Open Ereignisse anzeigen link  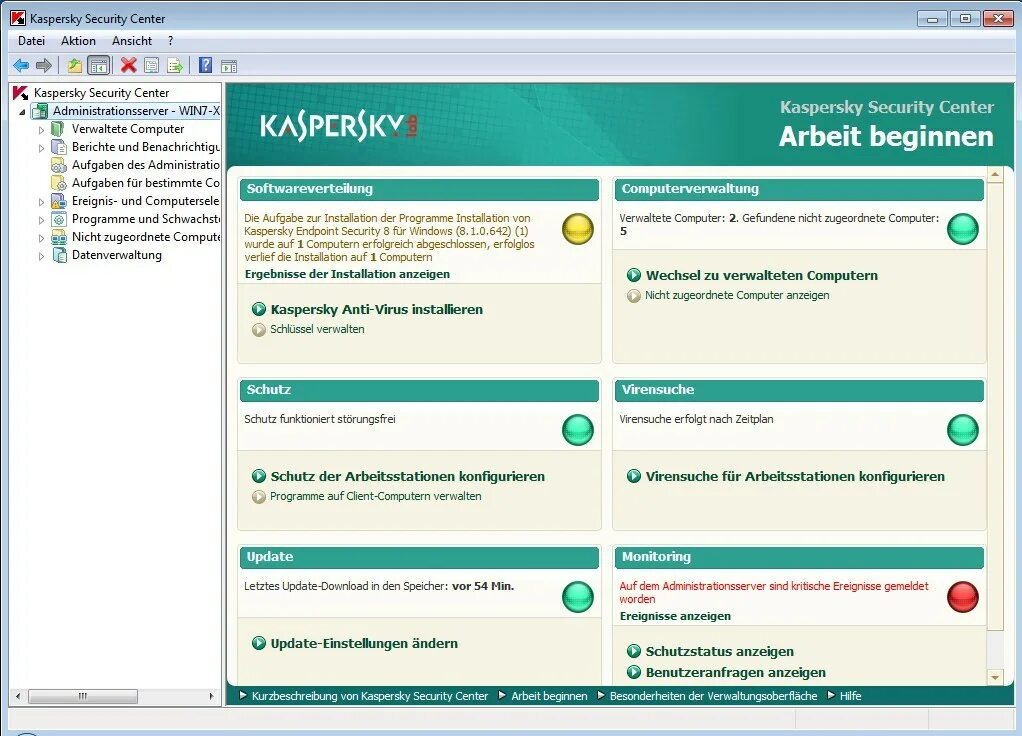point(675,616)
